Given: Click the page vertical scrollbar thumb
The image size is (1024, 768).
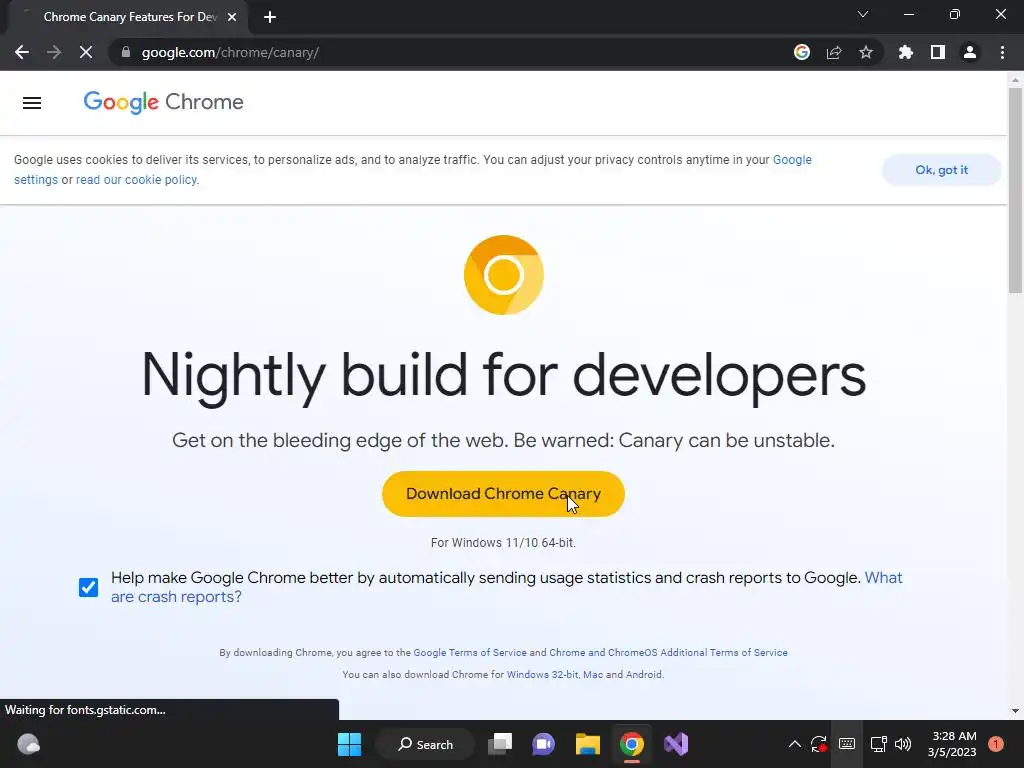Looking at the screenshot, I should (x=1015, y=189).
